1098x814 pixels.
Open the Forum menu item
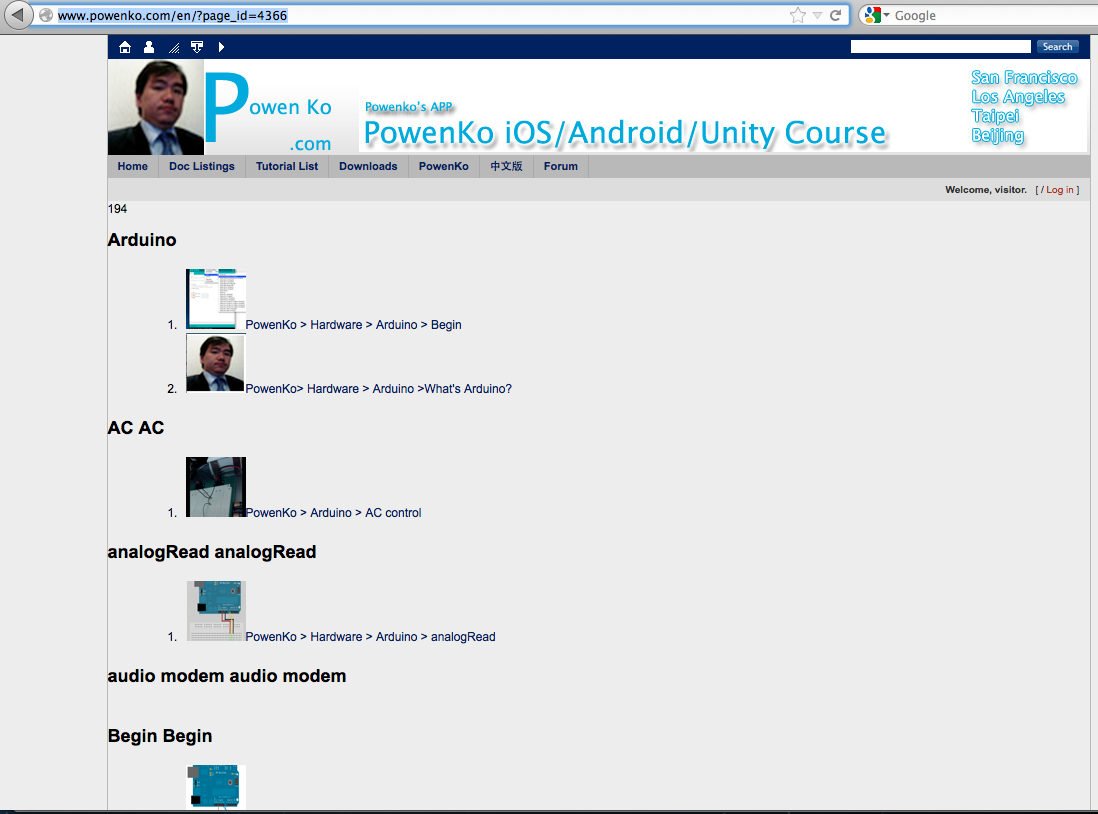pyautogui.click(x=561, y=166)
